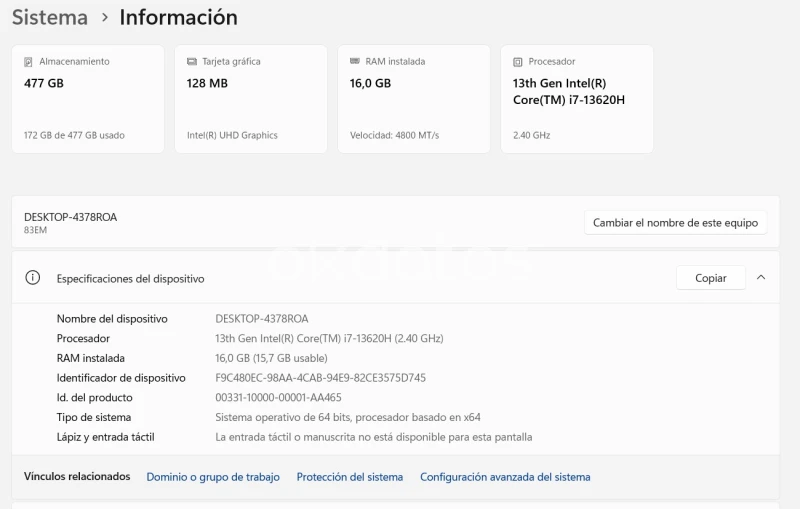The height and width of the screenshot is (509, 800).
Task: Click the Tarjeta gráfica card icon
Action: click(x=192, y=62)
